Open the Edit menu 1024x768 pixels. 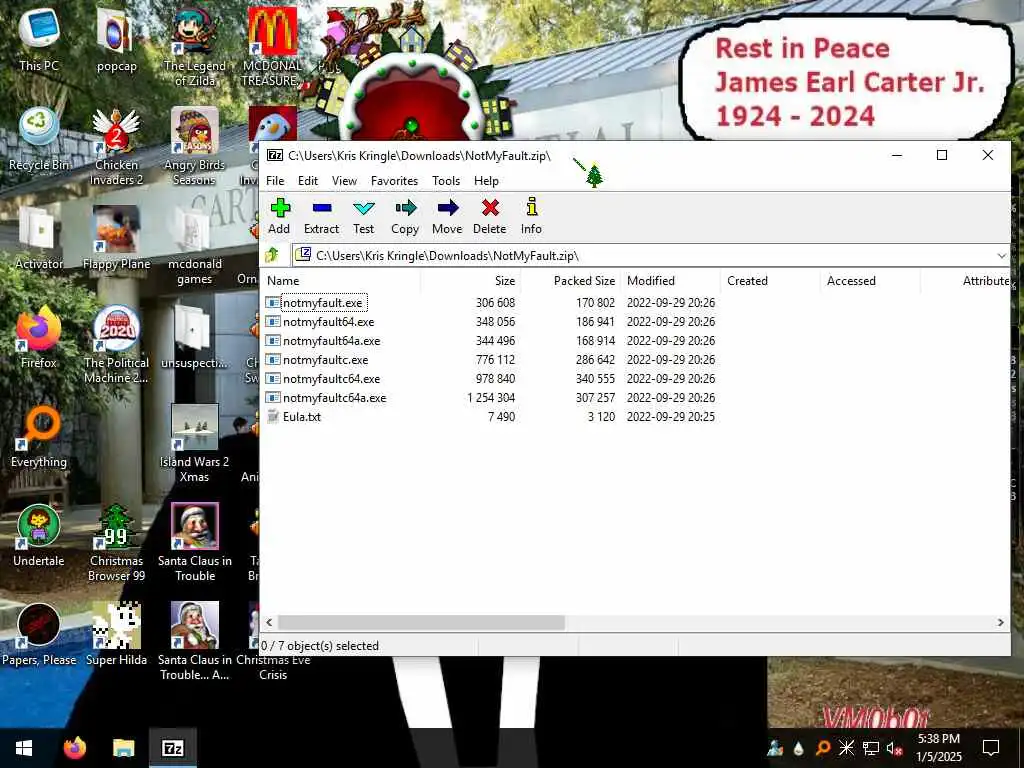[308, 181]
